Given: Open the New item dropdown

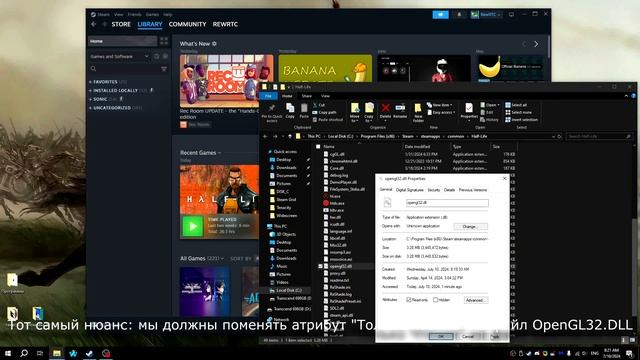Looking at the screenshot, I should point(439,105).
